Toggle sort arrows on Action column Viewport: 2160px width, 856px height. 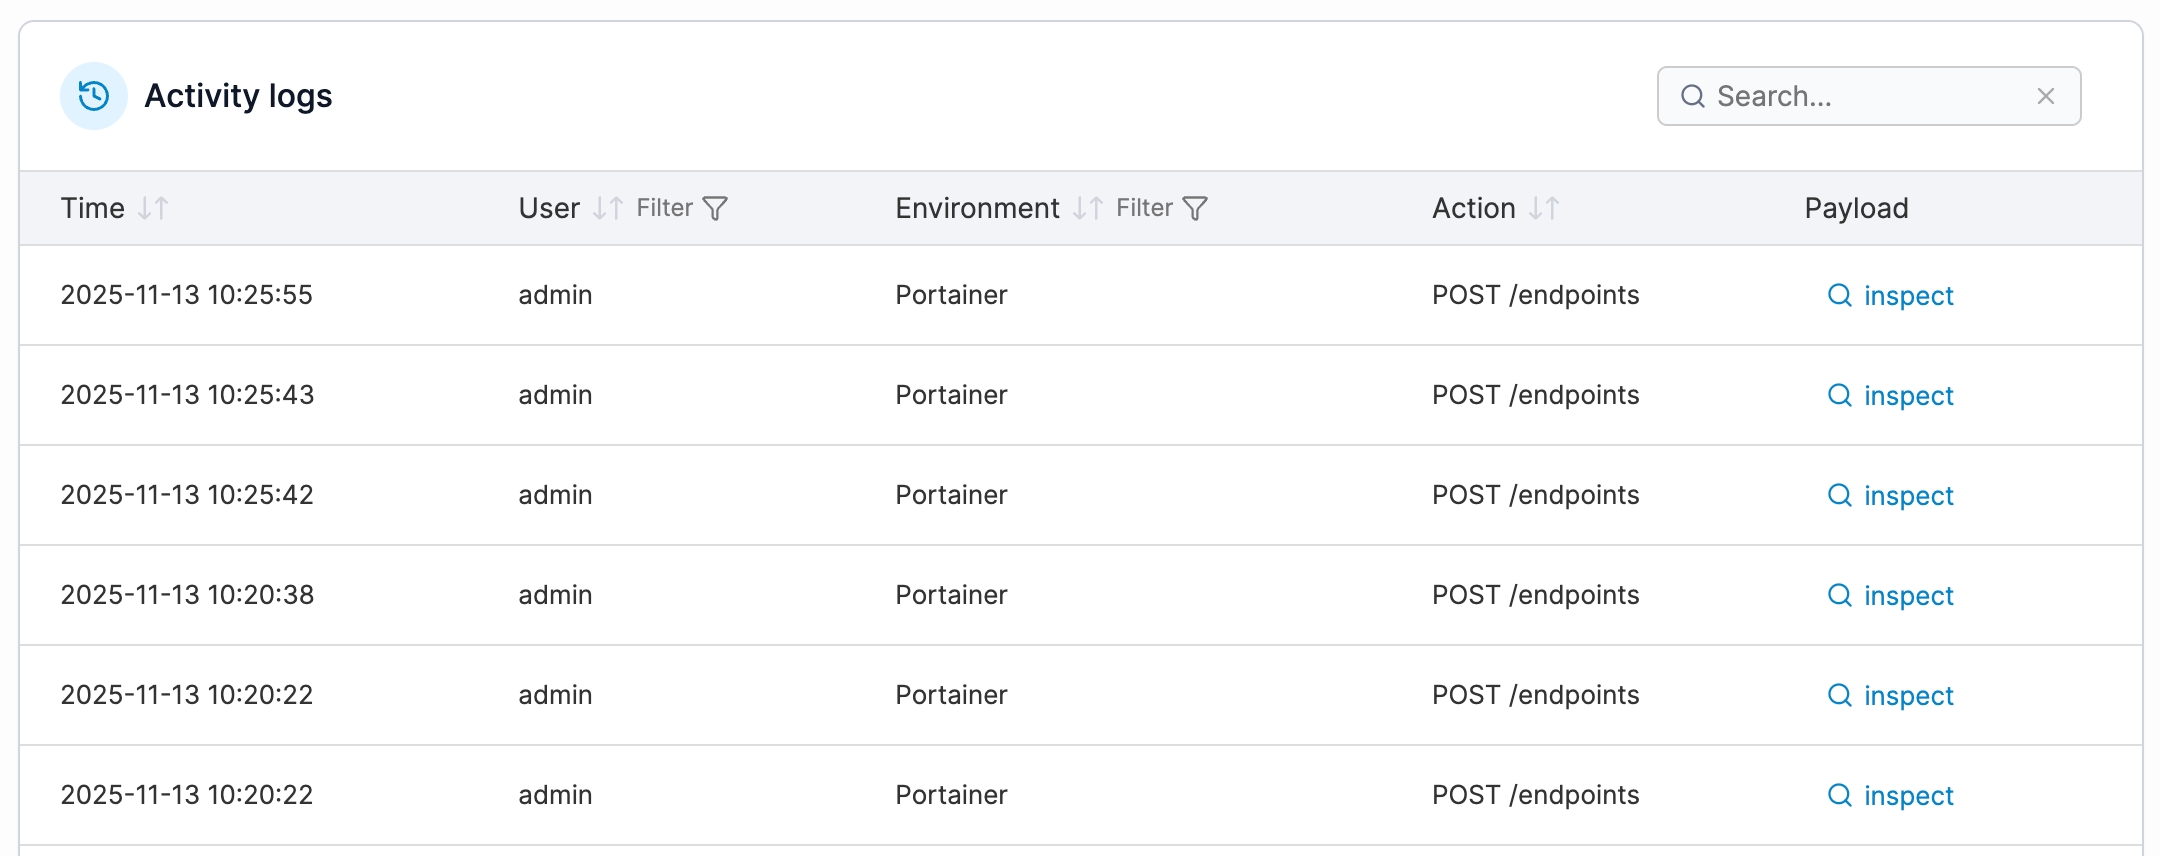[x=1543, y=208]
